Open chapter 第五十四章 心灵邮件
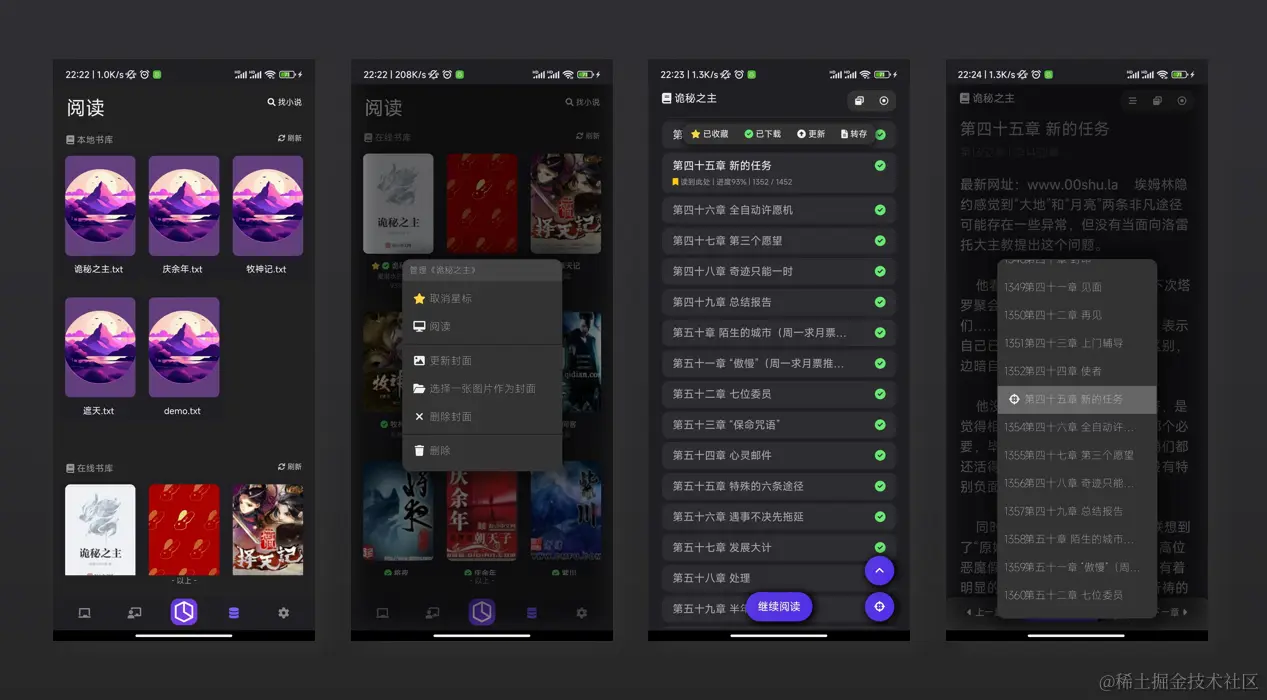Image resolution: width=1267 pixels, height=700 pixels. point(779,455)
